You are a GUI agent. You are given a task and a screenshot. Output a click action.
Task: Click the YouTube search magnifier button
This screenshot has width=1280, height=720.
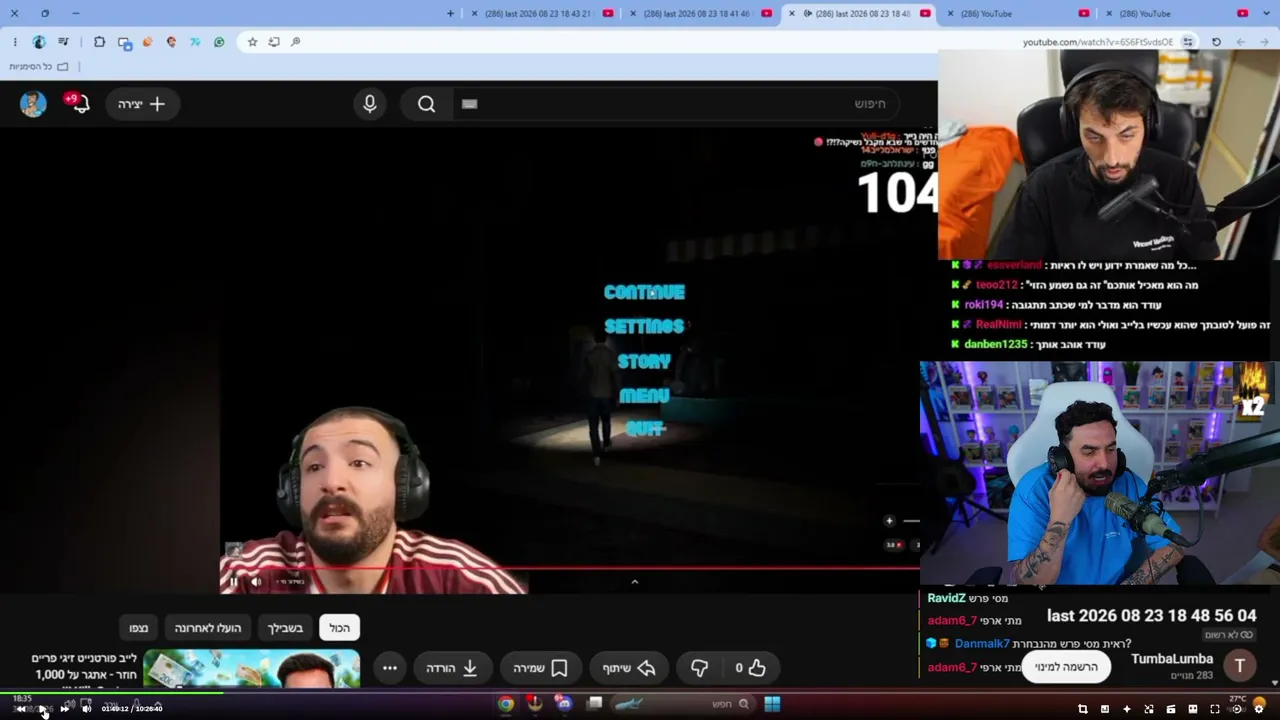click(x=427, y=104)
